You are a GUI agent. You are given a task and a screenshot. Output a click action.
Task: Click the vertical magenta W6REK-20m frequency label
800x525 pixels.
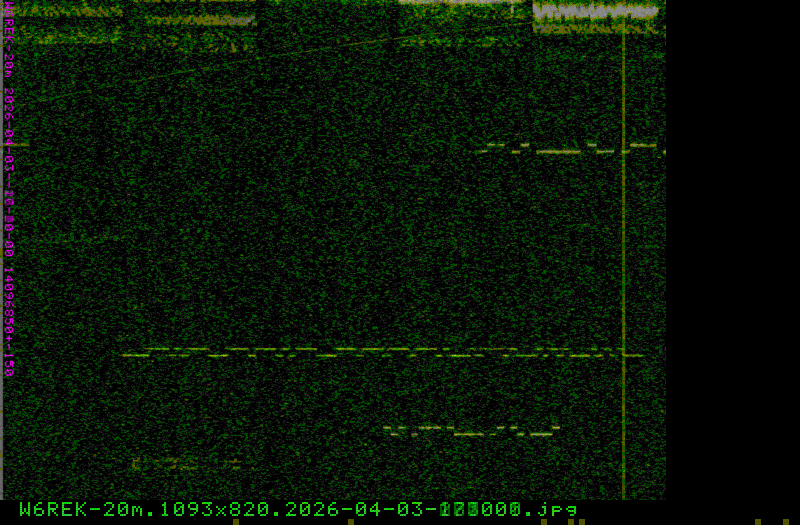click(x=9, y=189)
